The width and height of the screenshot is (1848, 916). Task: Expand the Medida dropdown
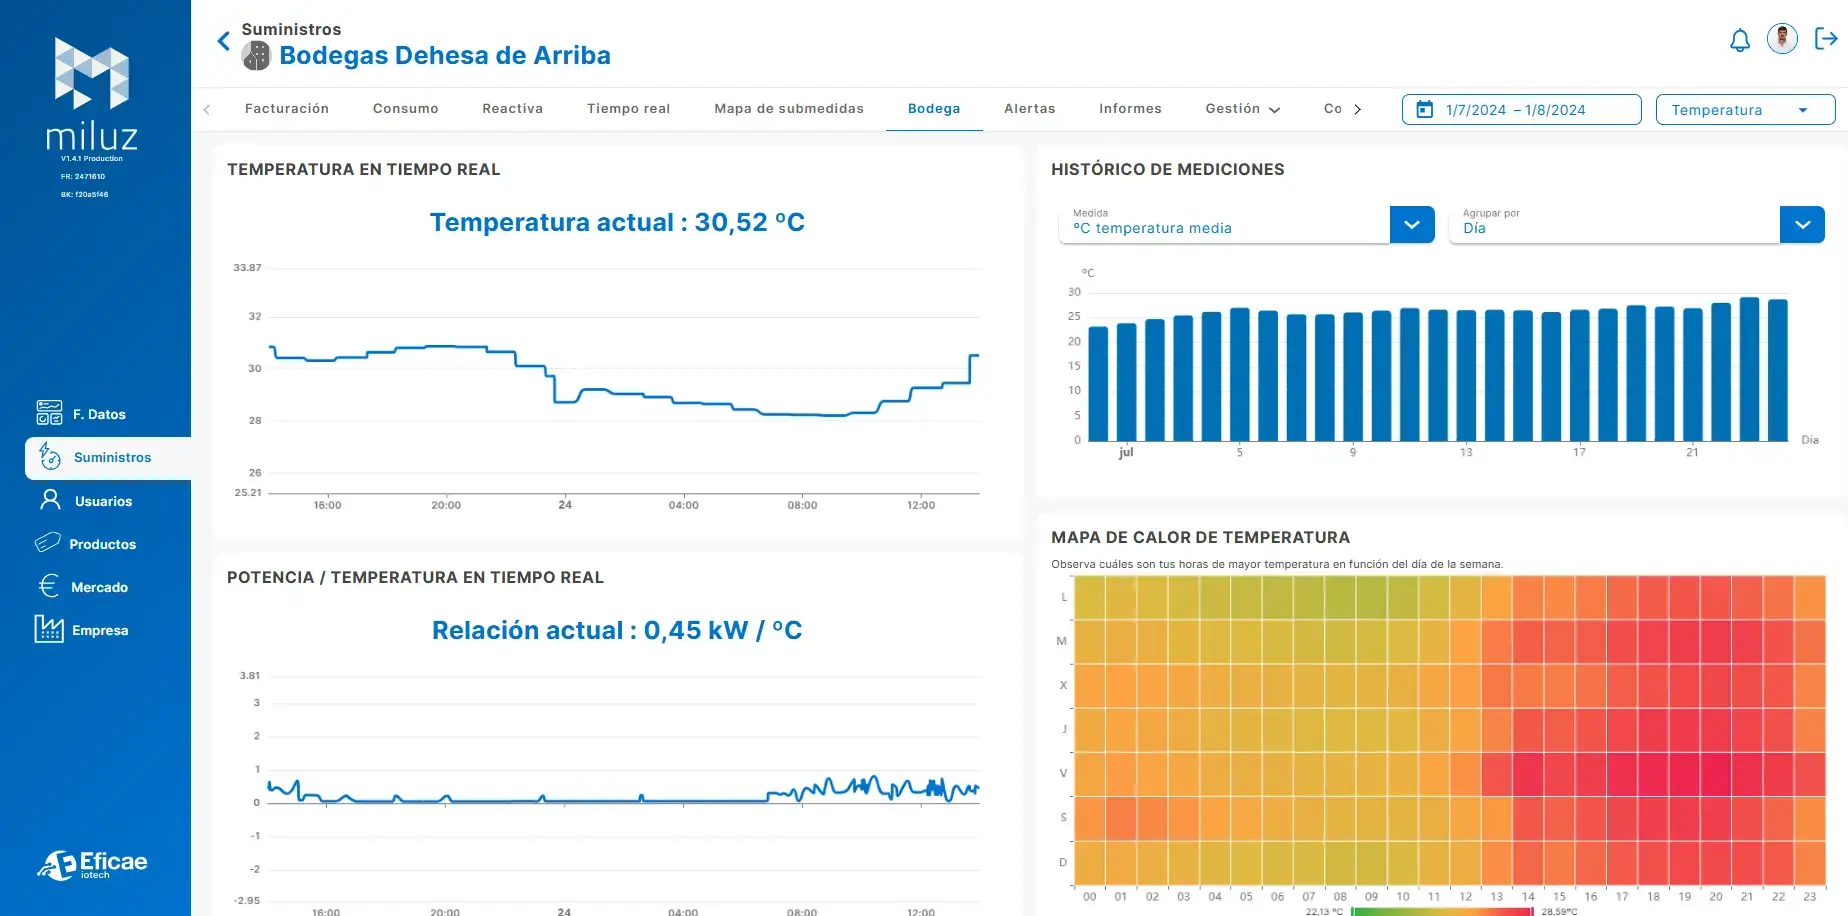[1411, 225]
